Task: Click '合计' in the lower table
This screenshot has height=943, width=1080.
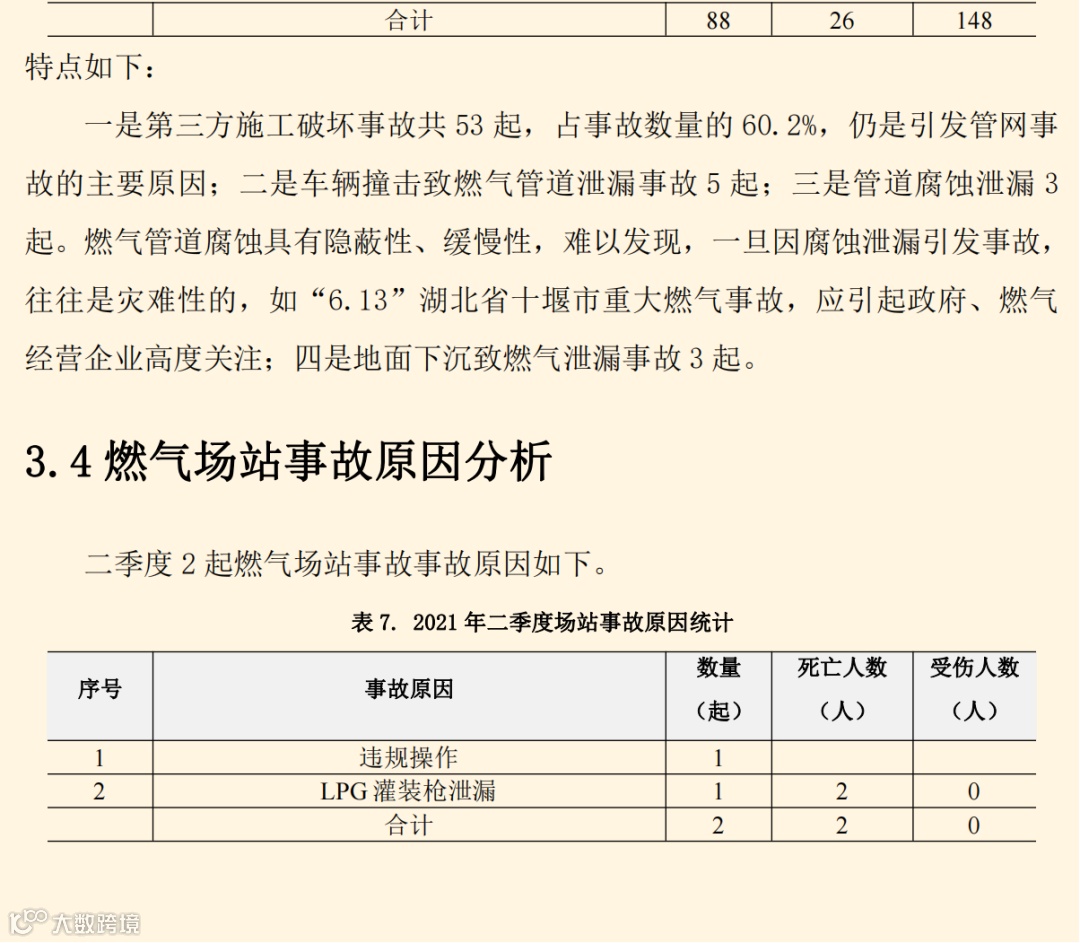Action: [x=408, y=825]
